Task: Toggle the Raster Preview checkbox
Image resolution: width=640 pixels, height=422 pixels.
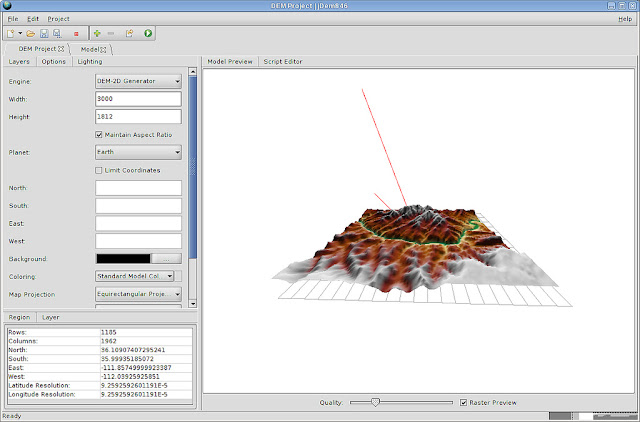Action: [x=463, y=402]
